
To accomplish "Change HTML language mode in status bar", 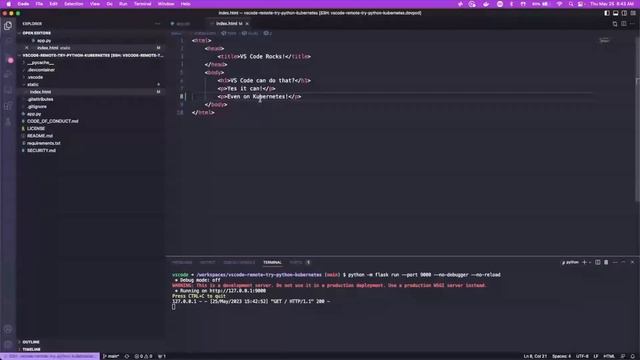I will 609,356.
